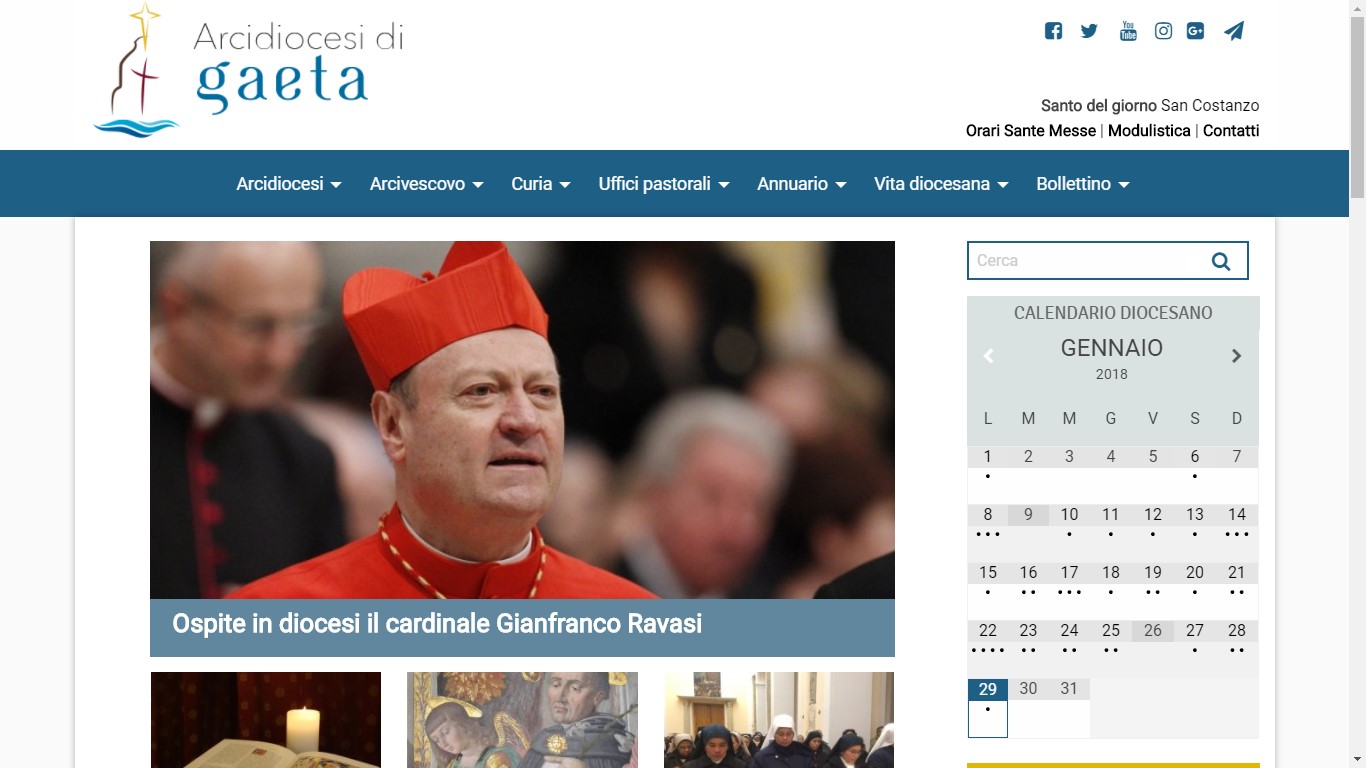Expand the Uffici pastorali dropdown

point(663,184)
